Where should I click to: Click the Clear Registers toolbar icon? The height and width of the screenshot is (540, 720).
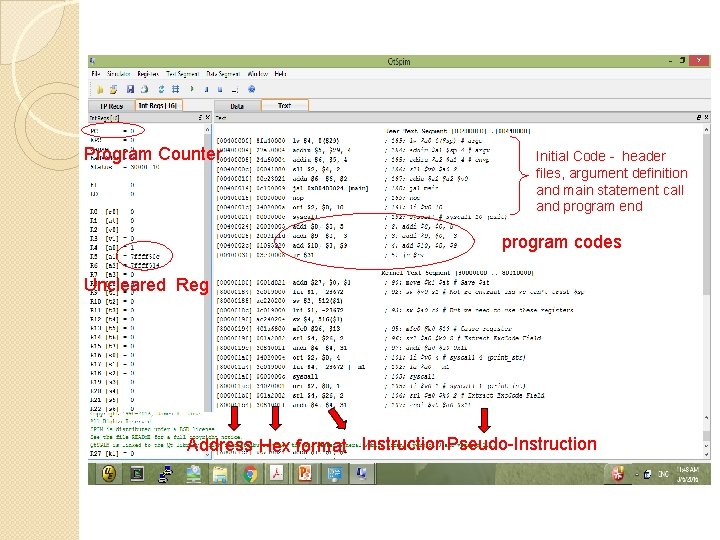[x=161, y=89]
